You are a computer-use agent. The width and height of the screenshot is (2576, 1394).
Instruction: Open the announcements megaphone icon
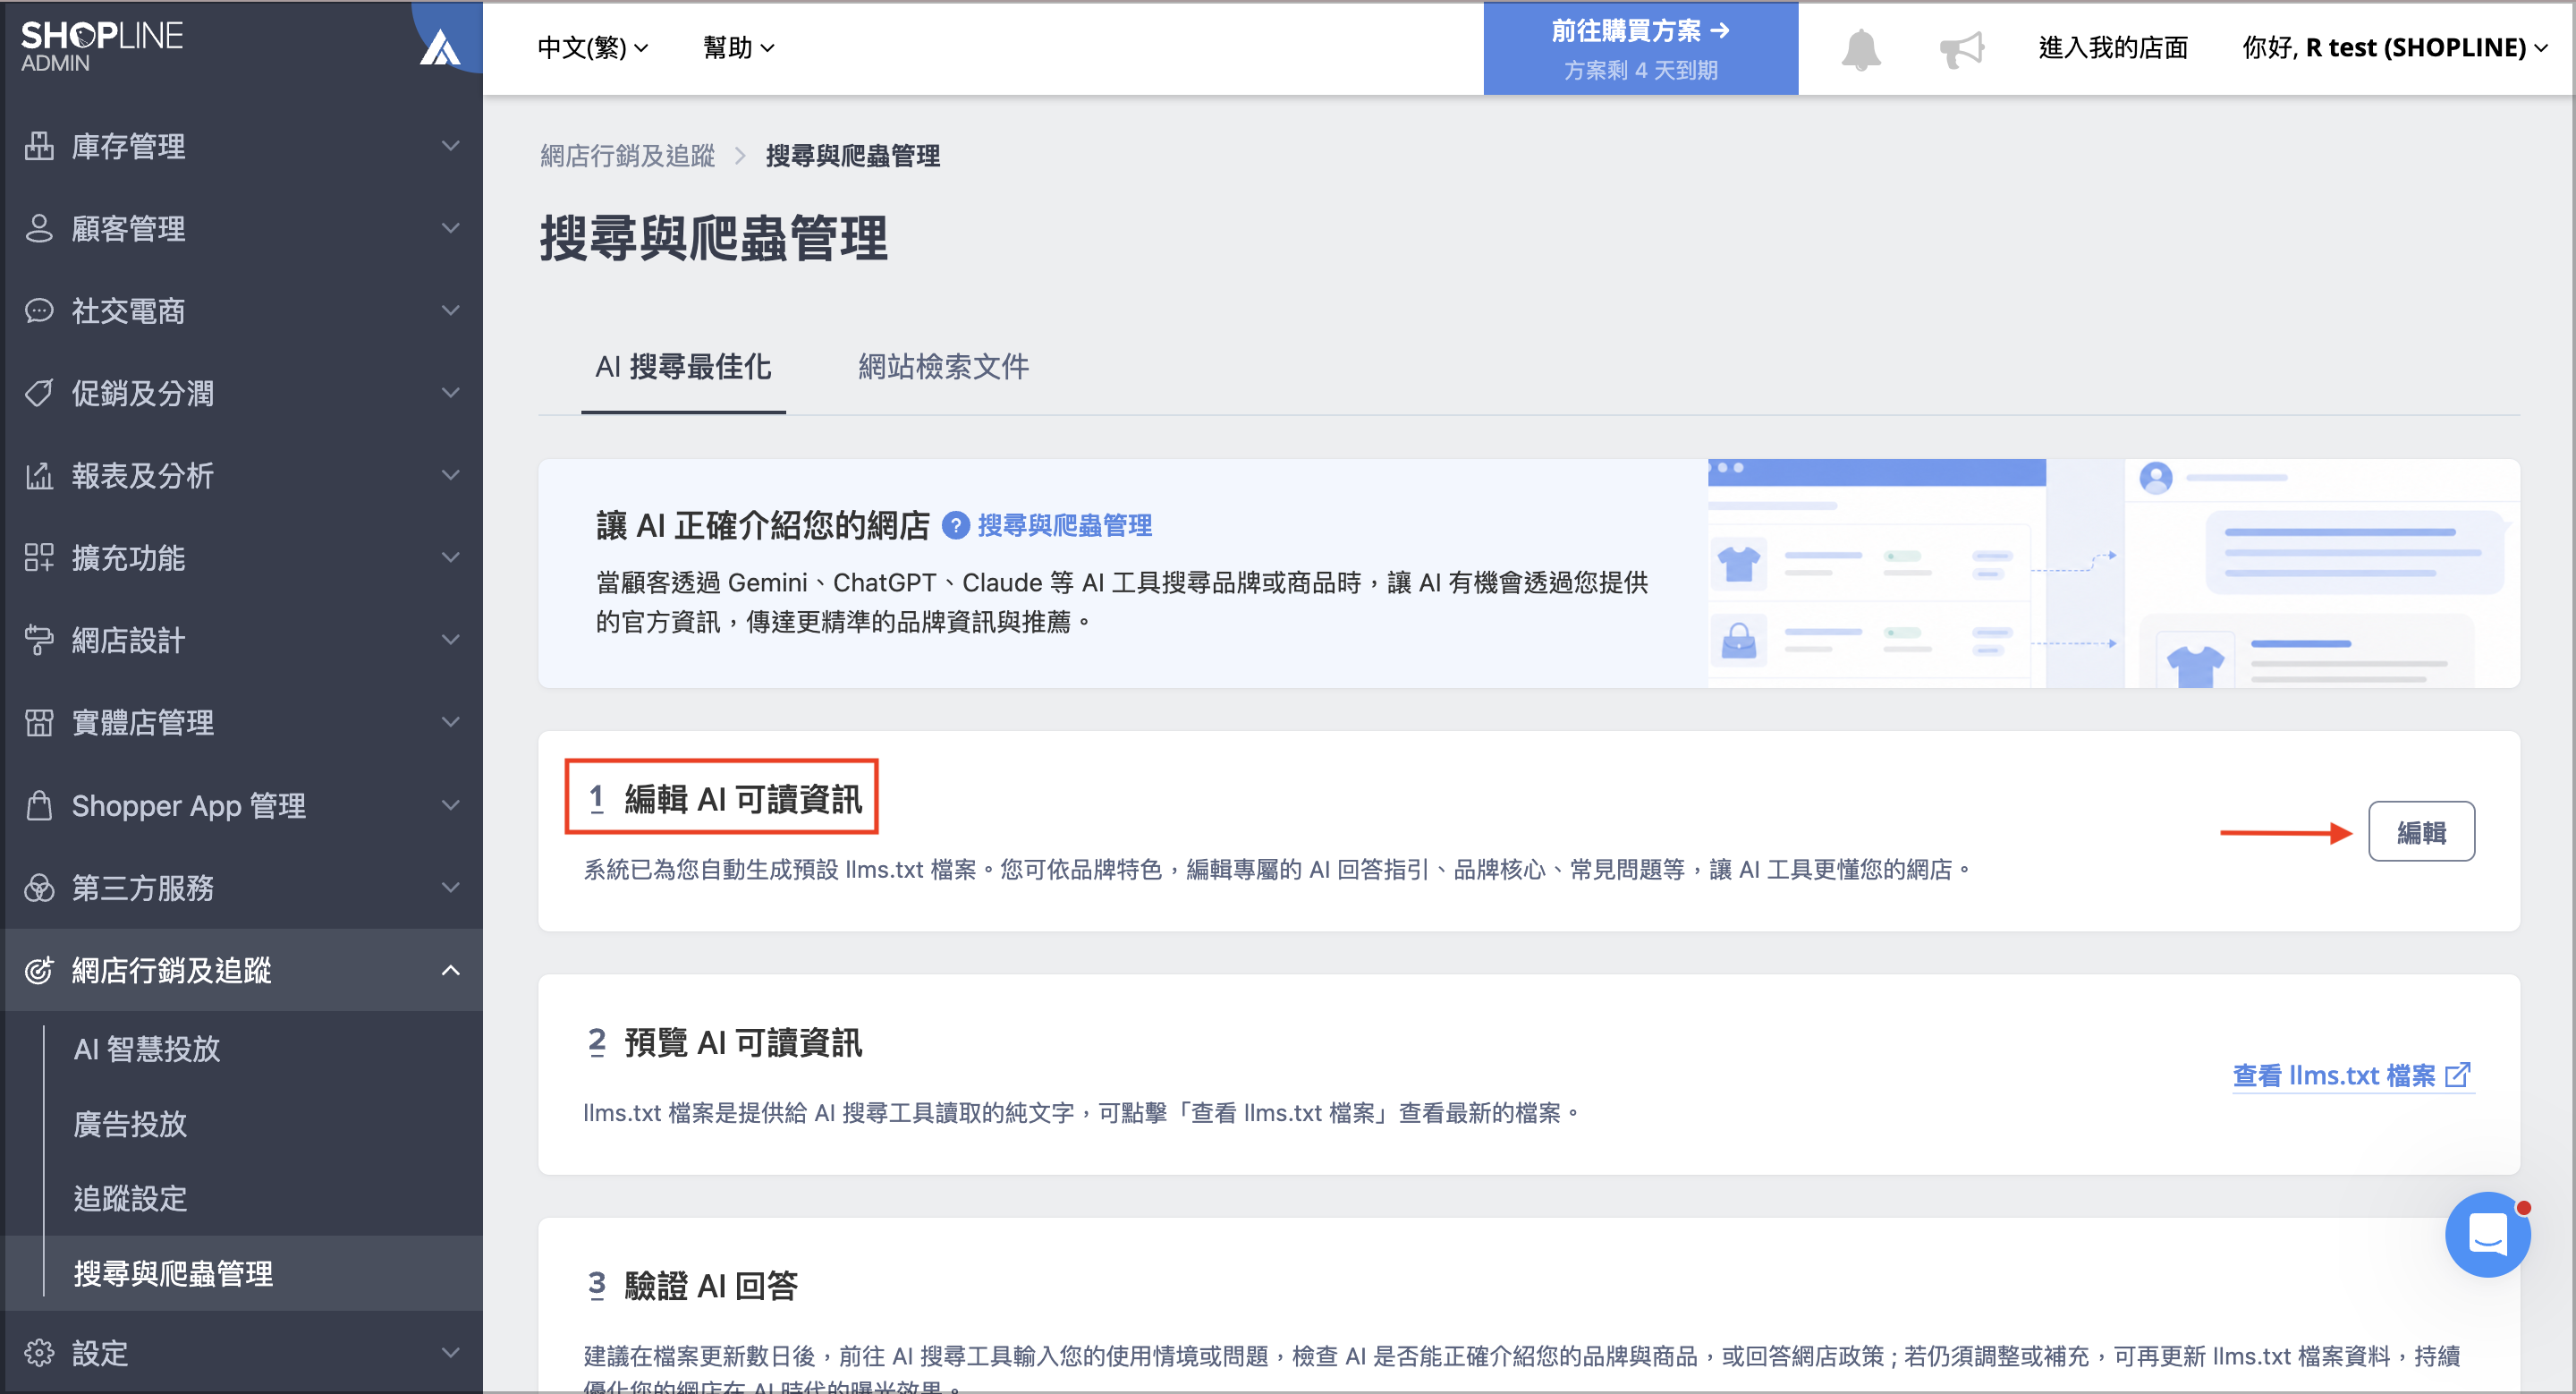pos(1961,49)
